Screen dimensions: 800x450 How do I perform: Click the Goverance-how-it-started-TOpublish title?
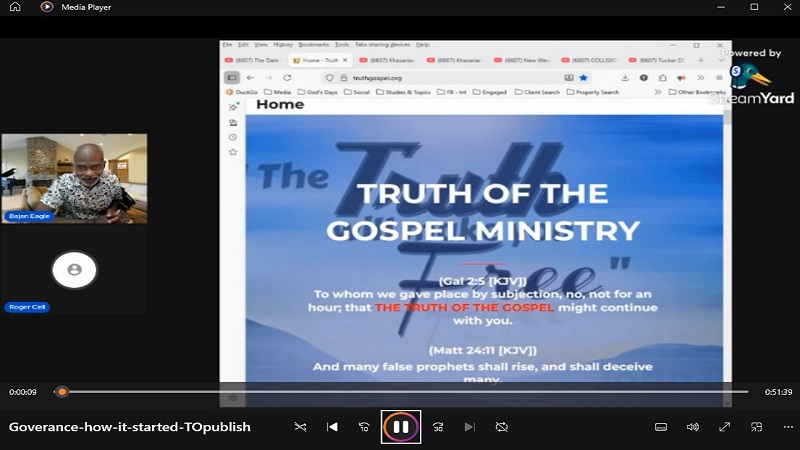click(x=130, y=427)
